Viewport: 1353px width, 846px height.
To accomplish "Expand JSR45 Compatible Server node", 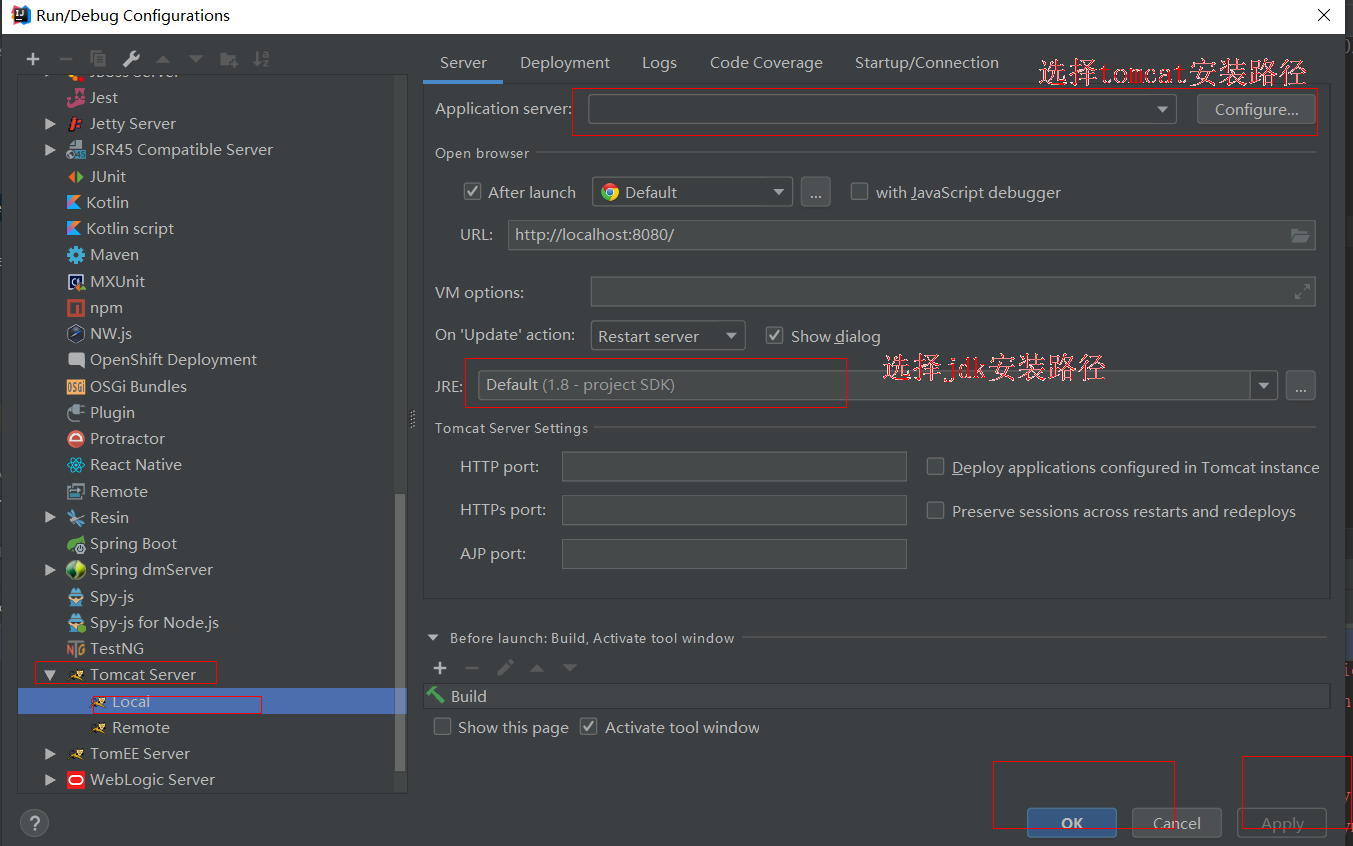I will tap(50, 149).
